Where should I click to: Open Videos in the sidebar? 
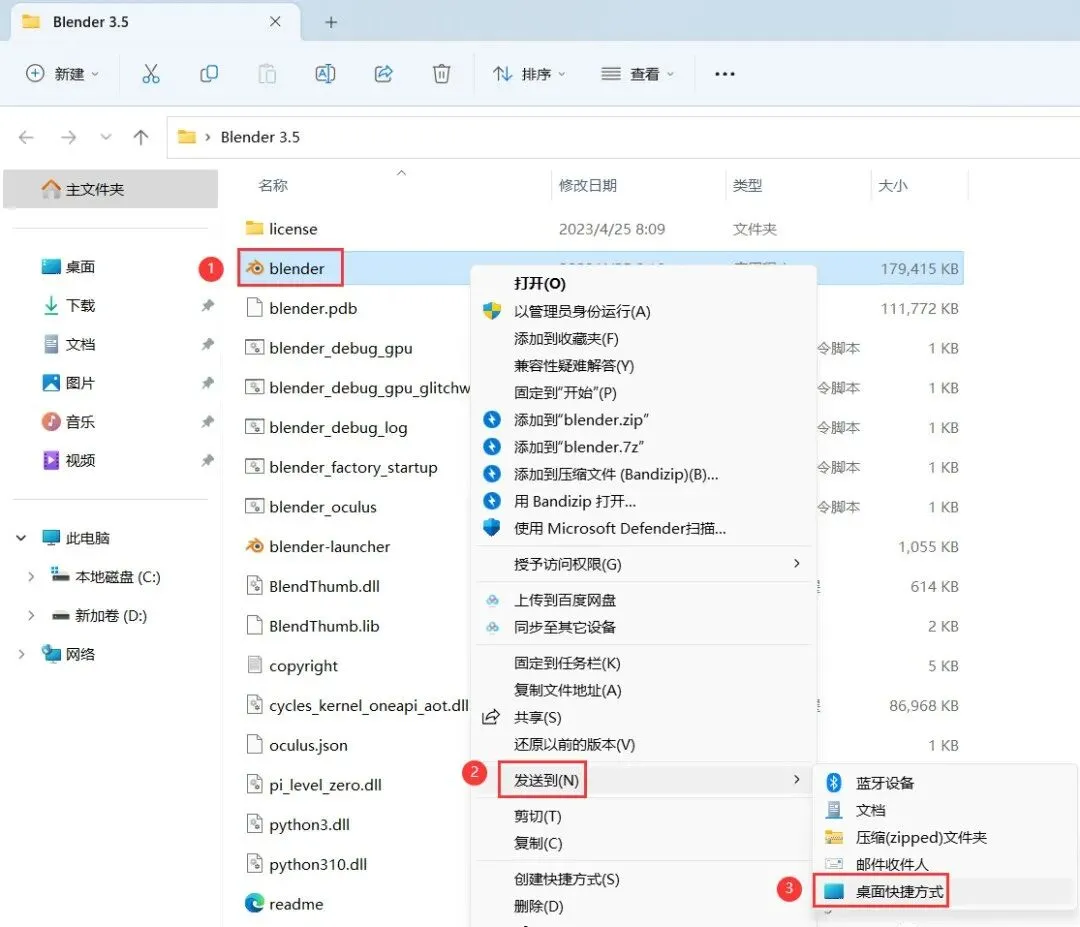(x=68, y=459)
